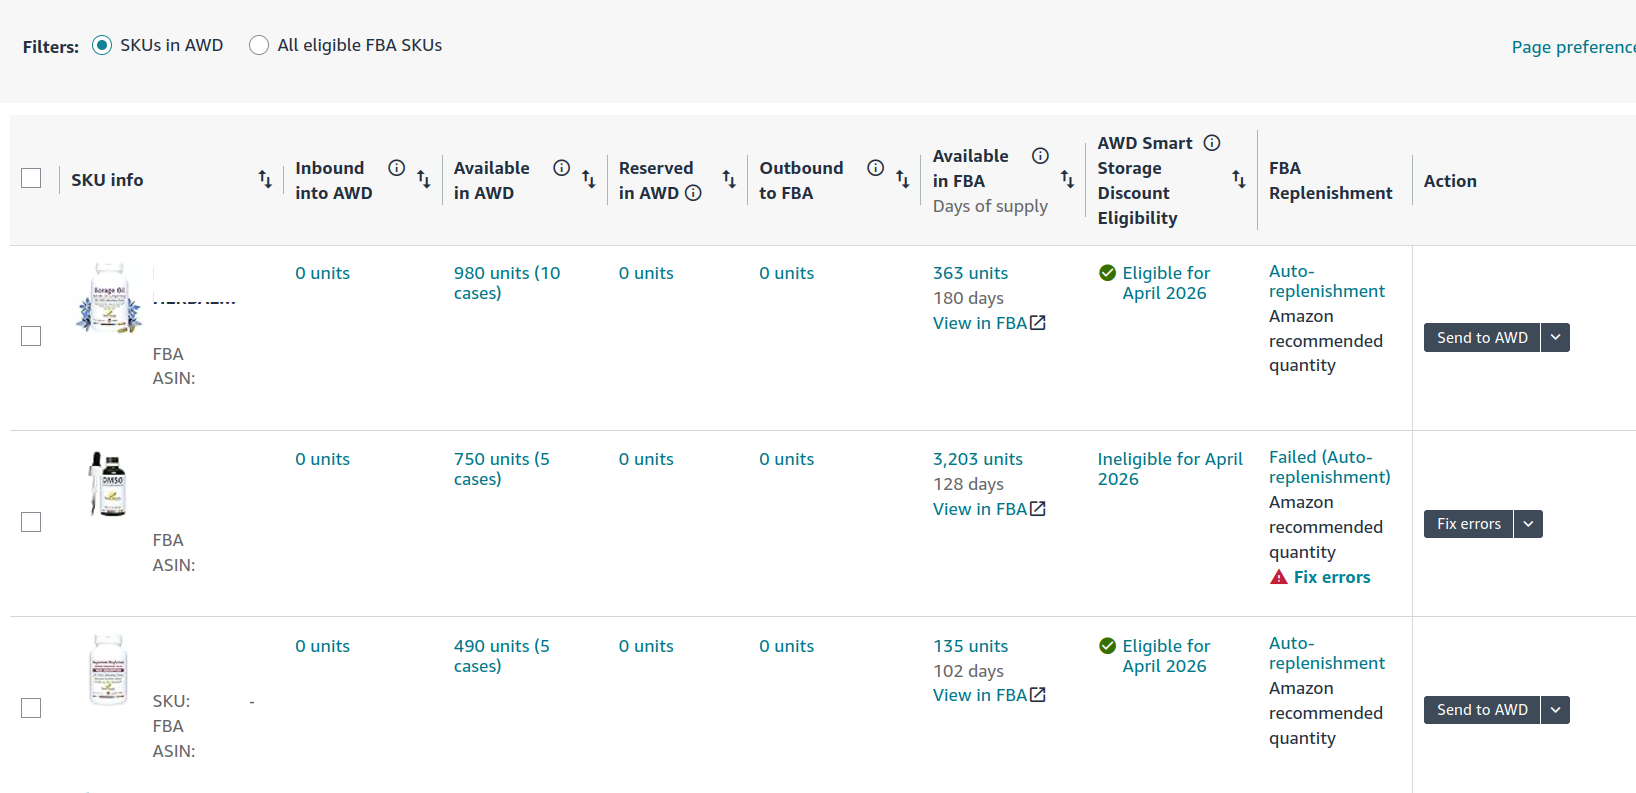Click the info icon next to Inbound into AWD
The height and width of the screenshot is (793, 1636).
point(396,168)
